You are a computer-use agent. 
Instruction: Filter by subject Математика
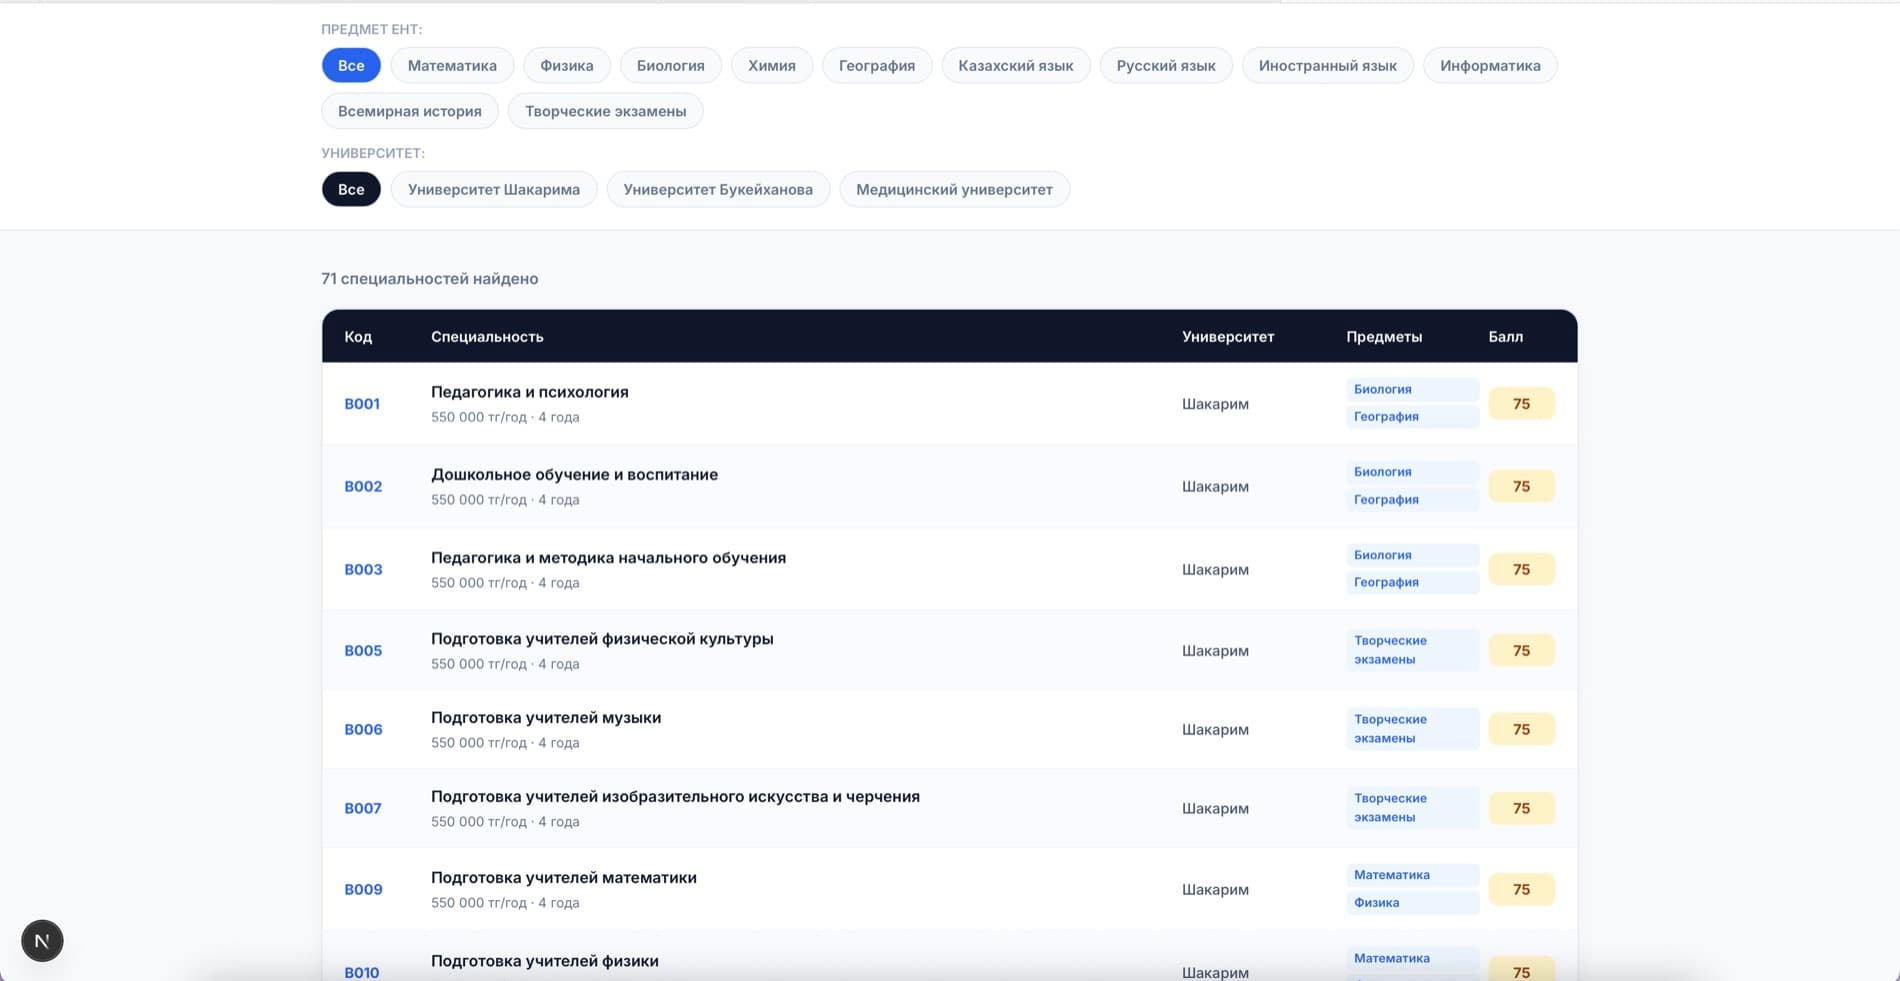452,66
